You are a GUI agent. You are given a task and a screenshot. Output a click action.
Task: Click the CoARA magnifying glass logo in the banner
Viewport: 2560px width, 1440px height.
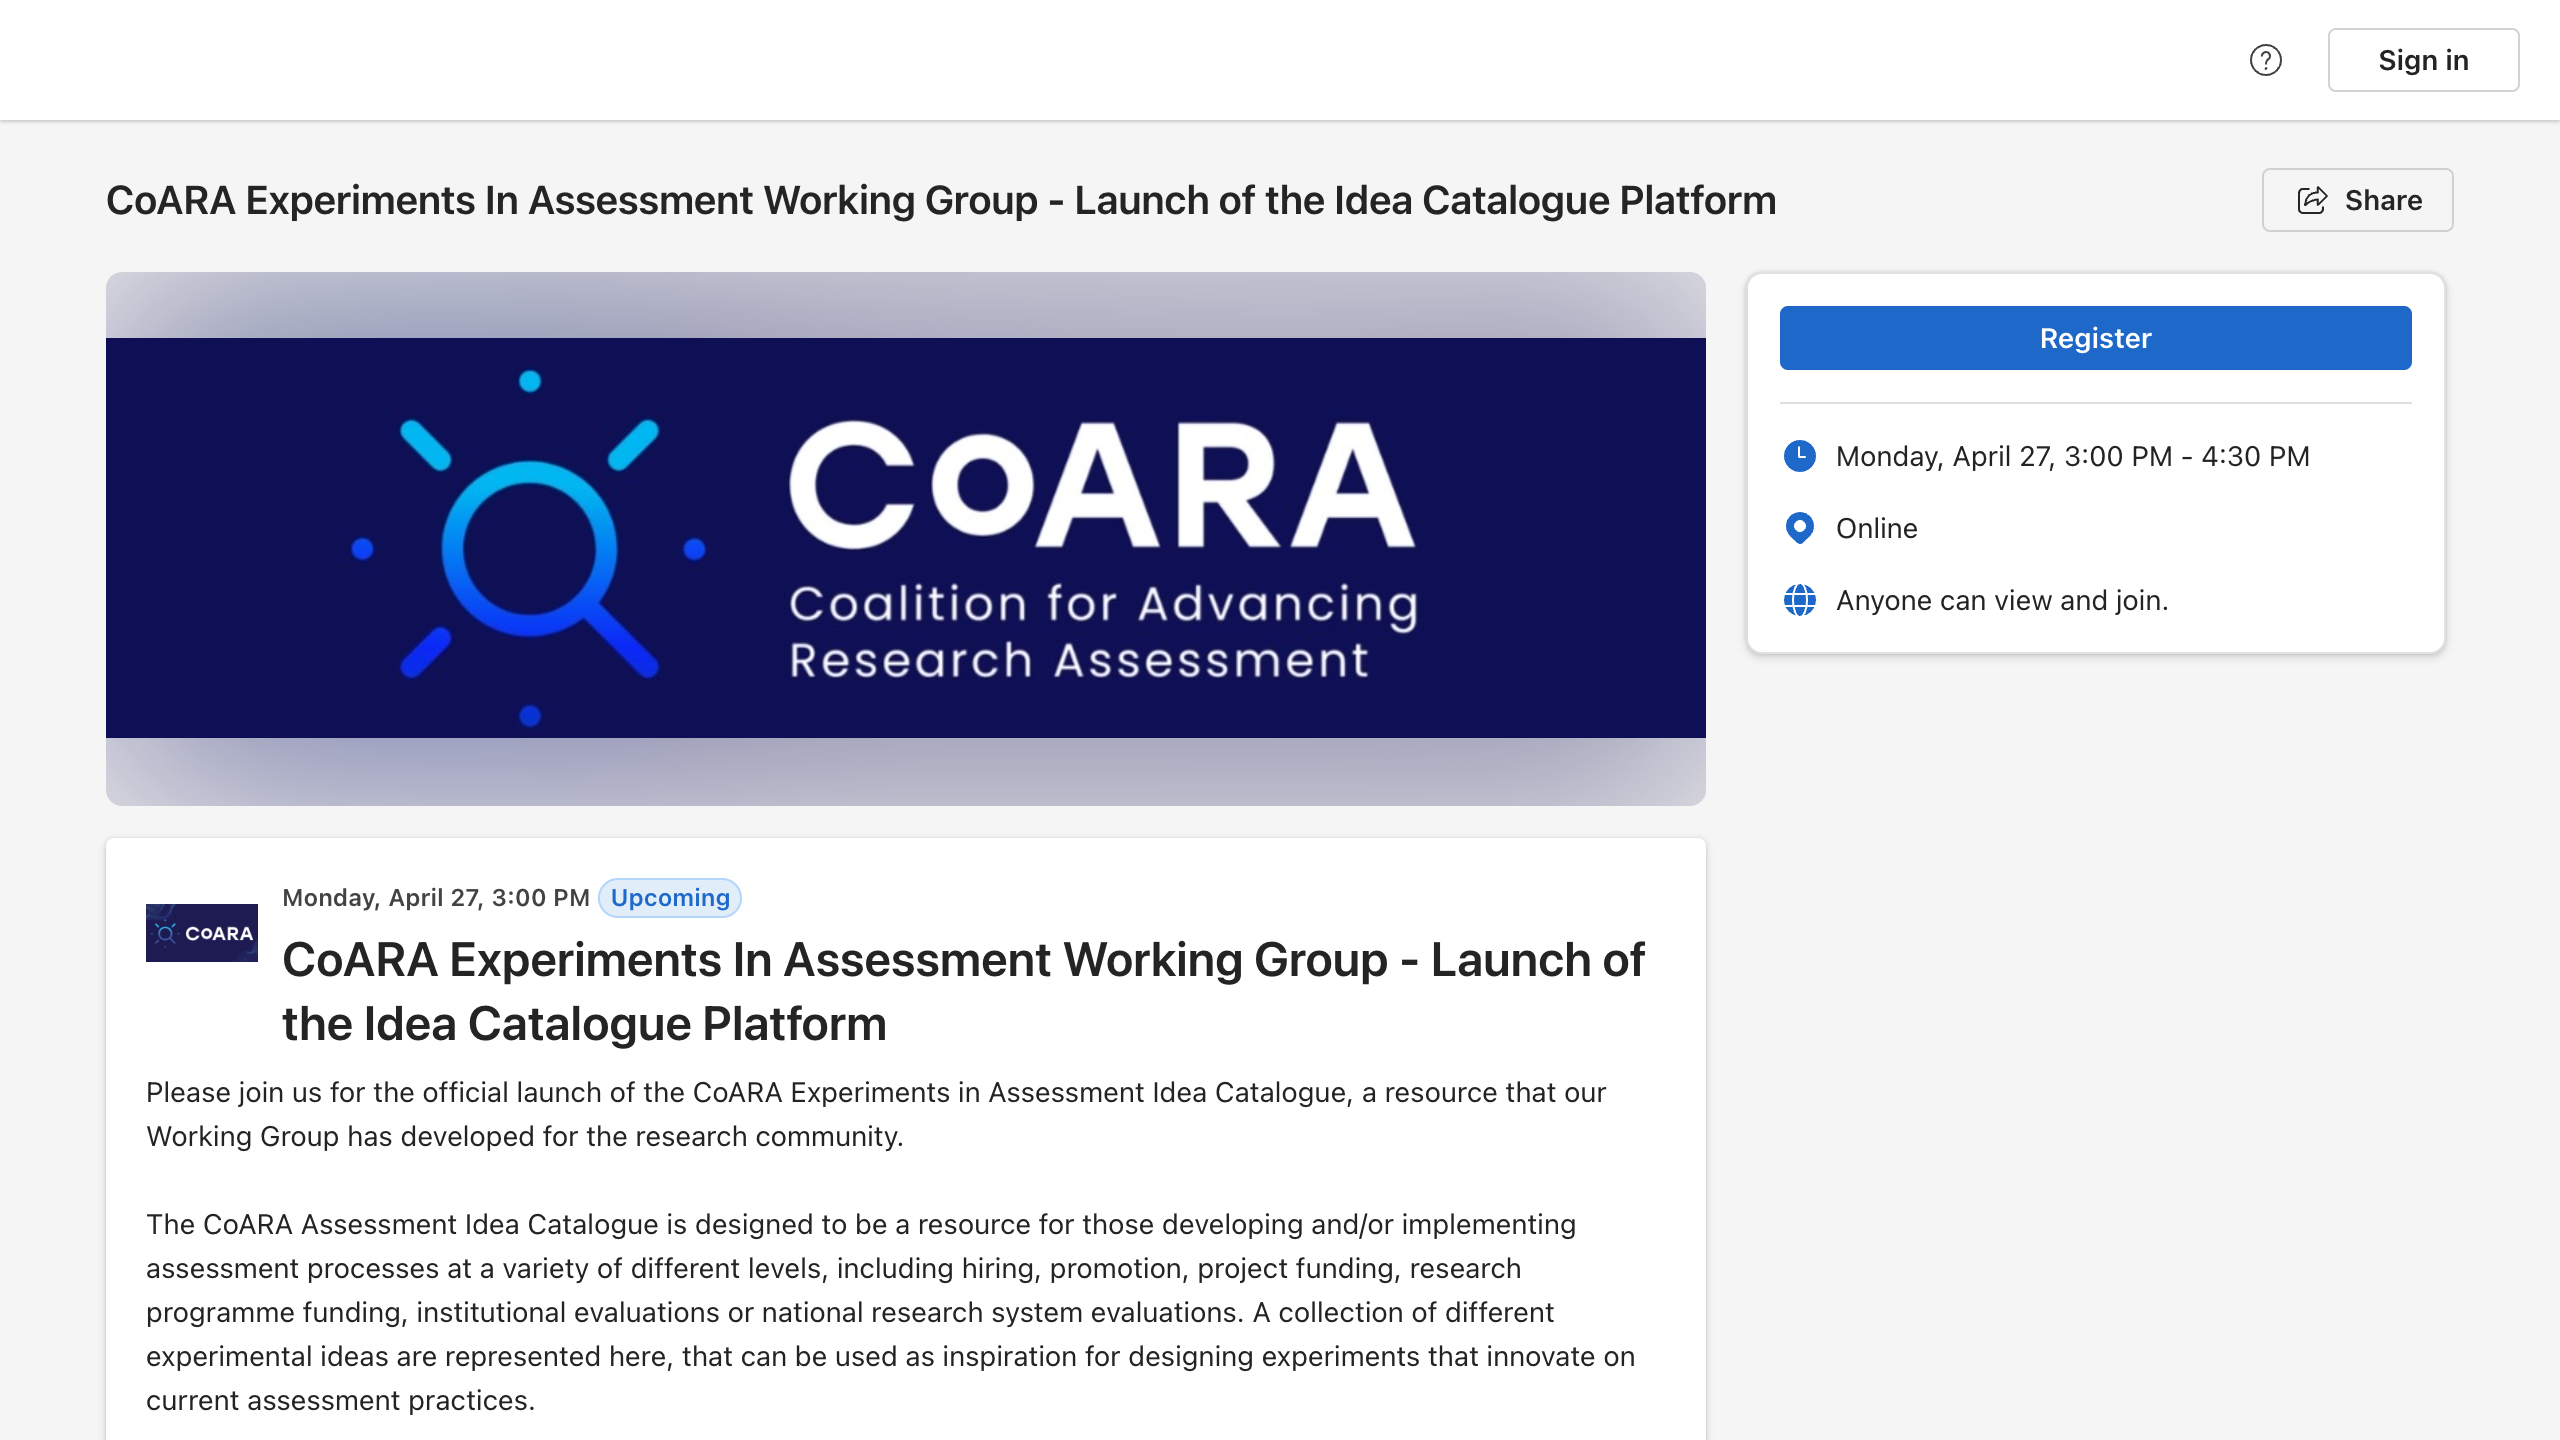pos(527,545)
